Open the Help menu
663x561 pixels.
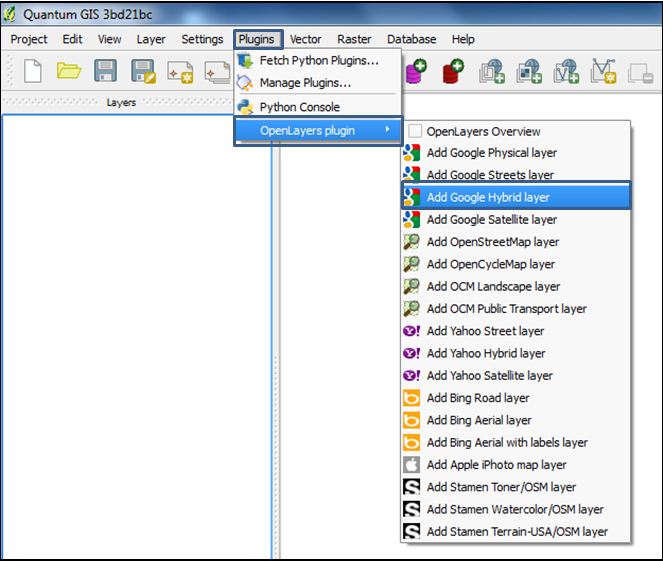tap(463, 39)
